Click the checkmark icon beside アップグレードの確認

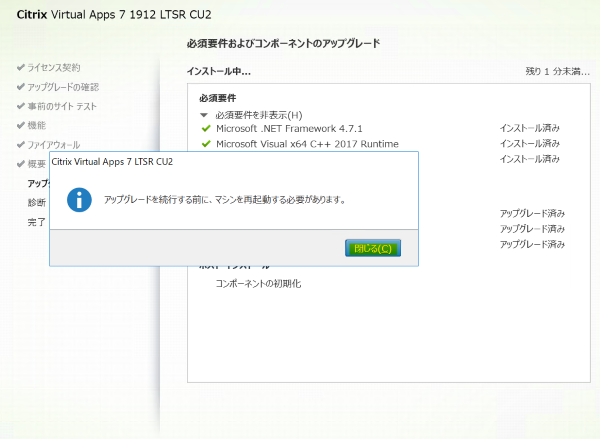21,87
